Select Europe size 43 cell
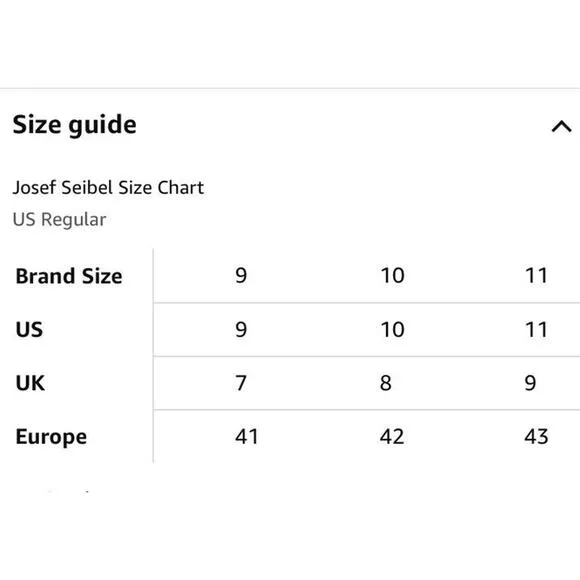 (x=536, y=436)
